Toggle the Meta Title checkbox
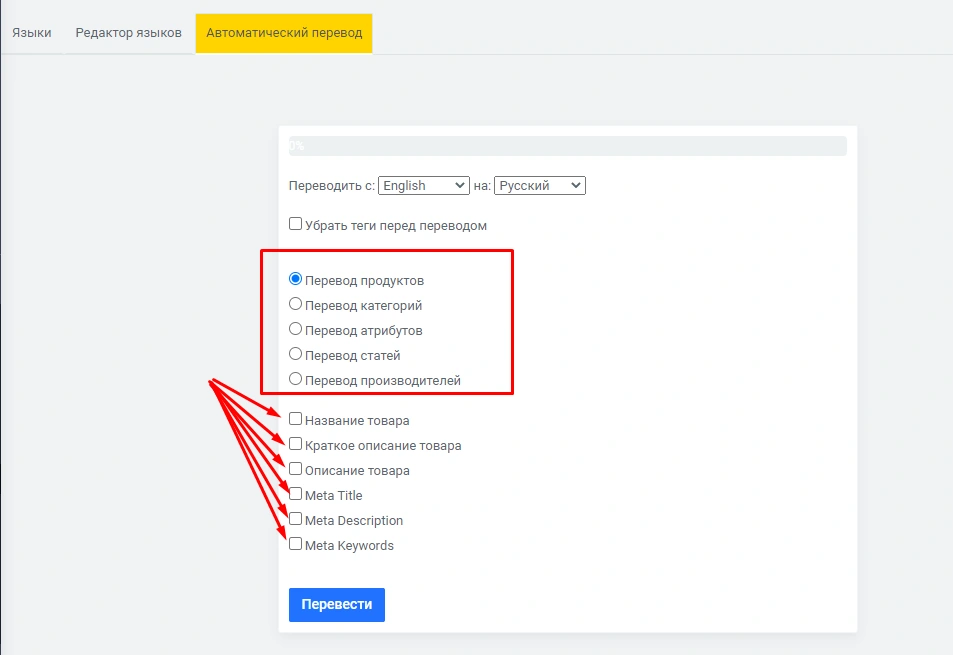This screenshot has width=953, height=655. pyautogui.click(x=295, y=494)
